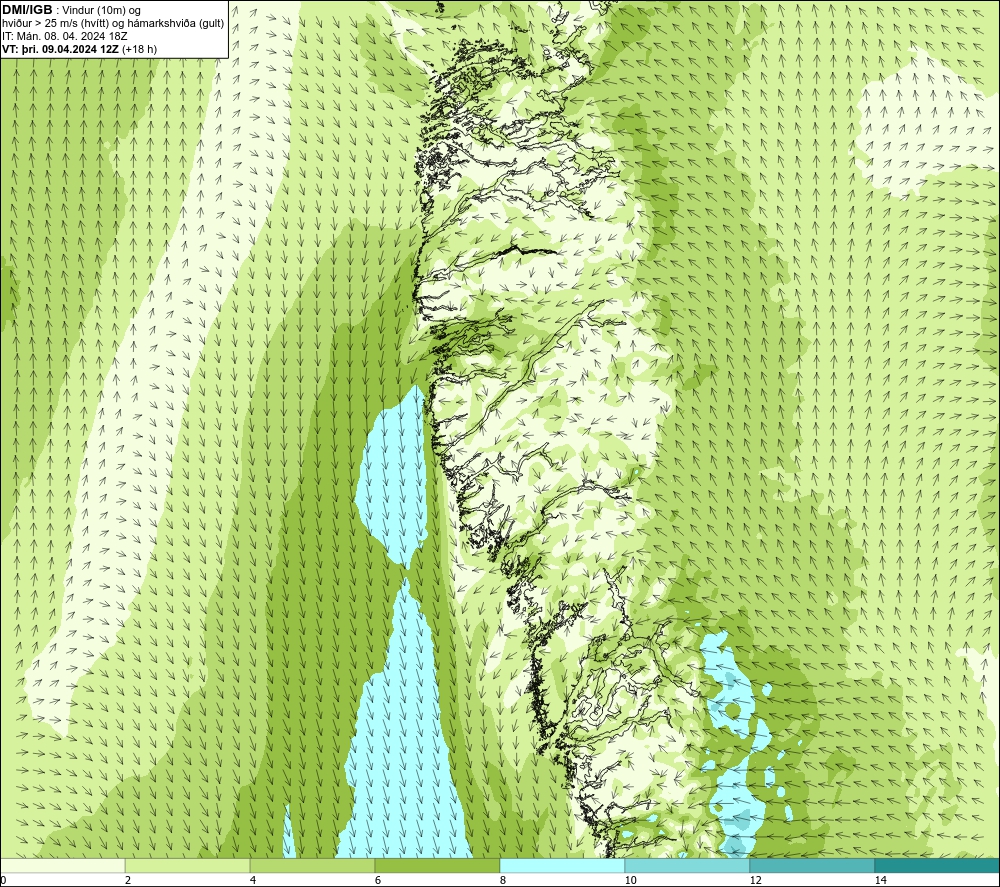Click the '(+18 h)' forecast offset text

139,49
